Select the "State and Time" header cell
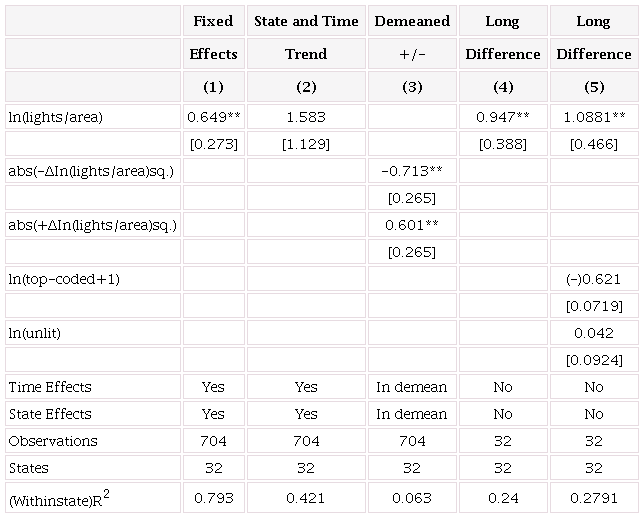The width and height of the screenshot is (644, 518). pyautogui.click(x=306, y=21)
